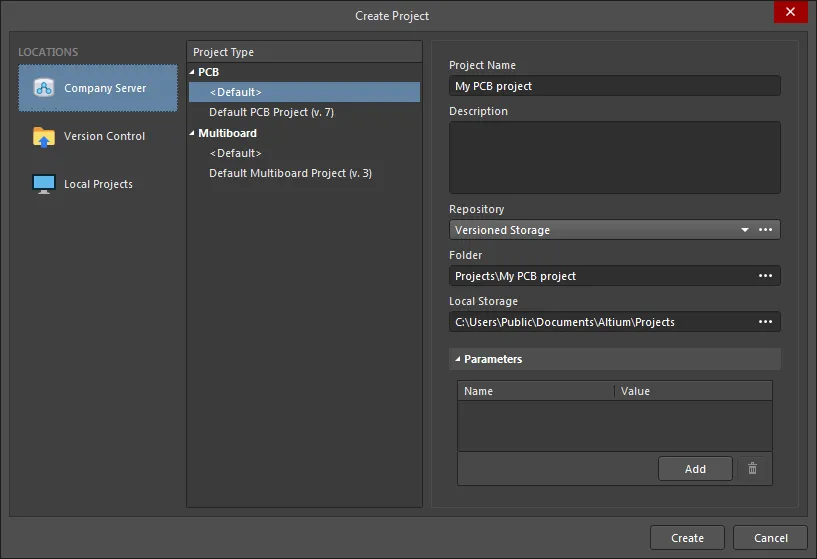Edit the Project Name field

coord(615,86)
